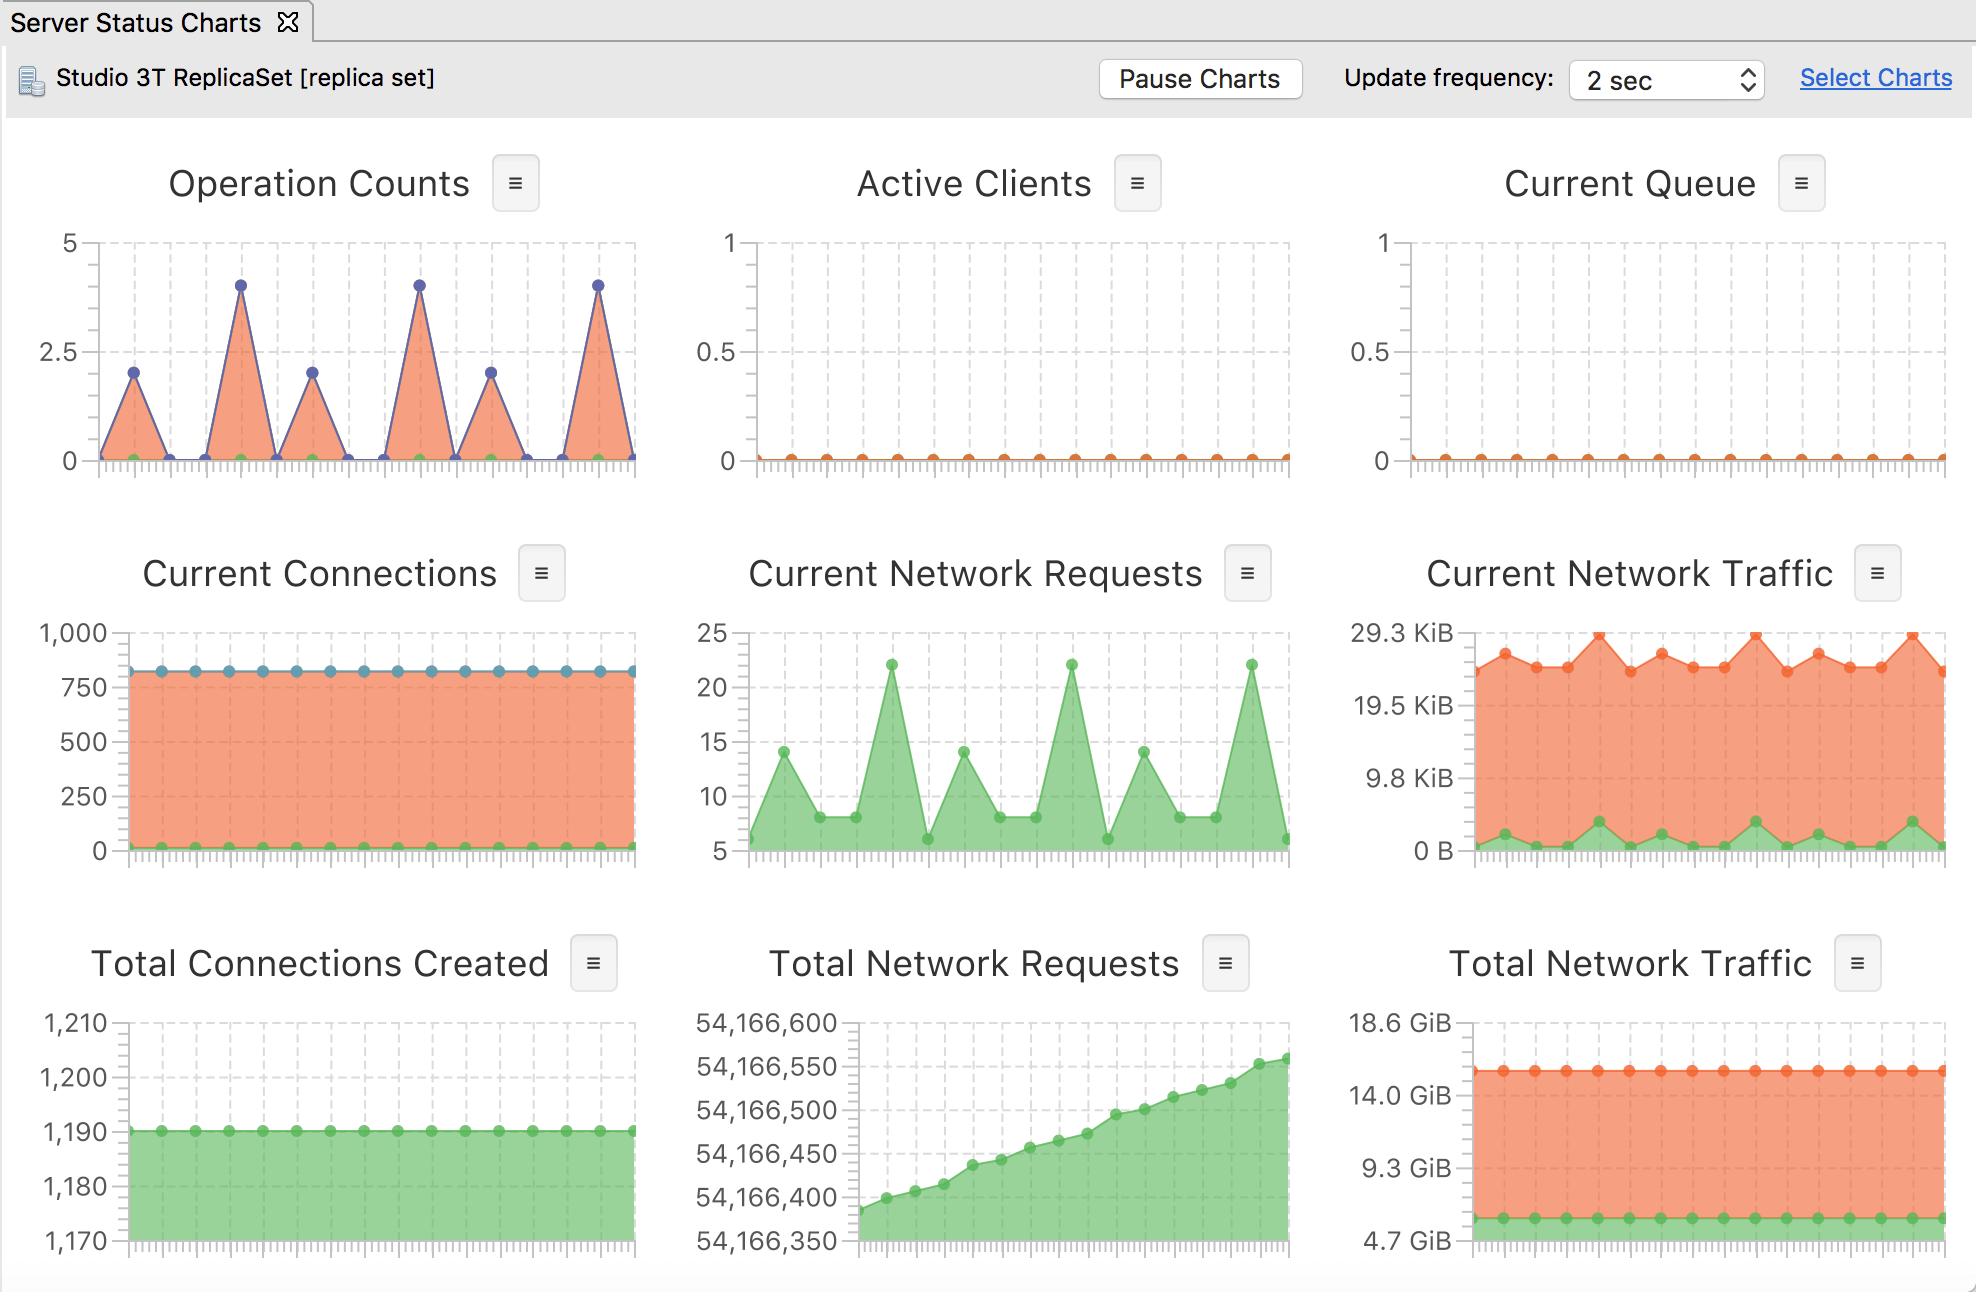Screen dimensions: 1976x1292
Task: Close the Server Status Charts tab
Action: (288, 22)
